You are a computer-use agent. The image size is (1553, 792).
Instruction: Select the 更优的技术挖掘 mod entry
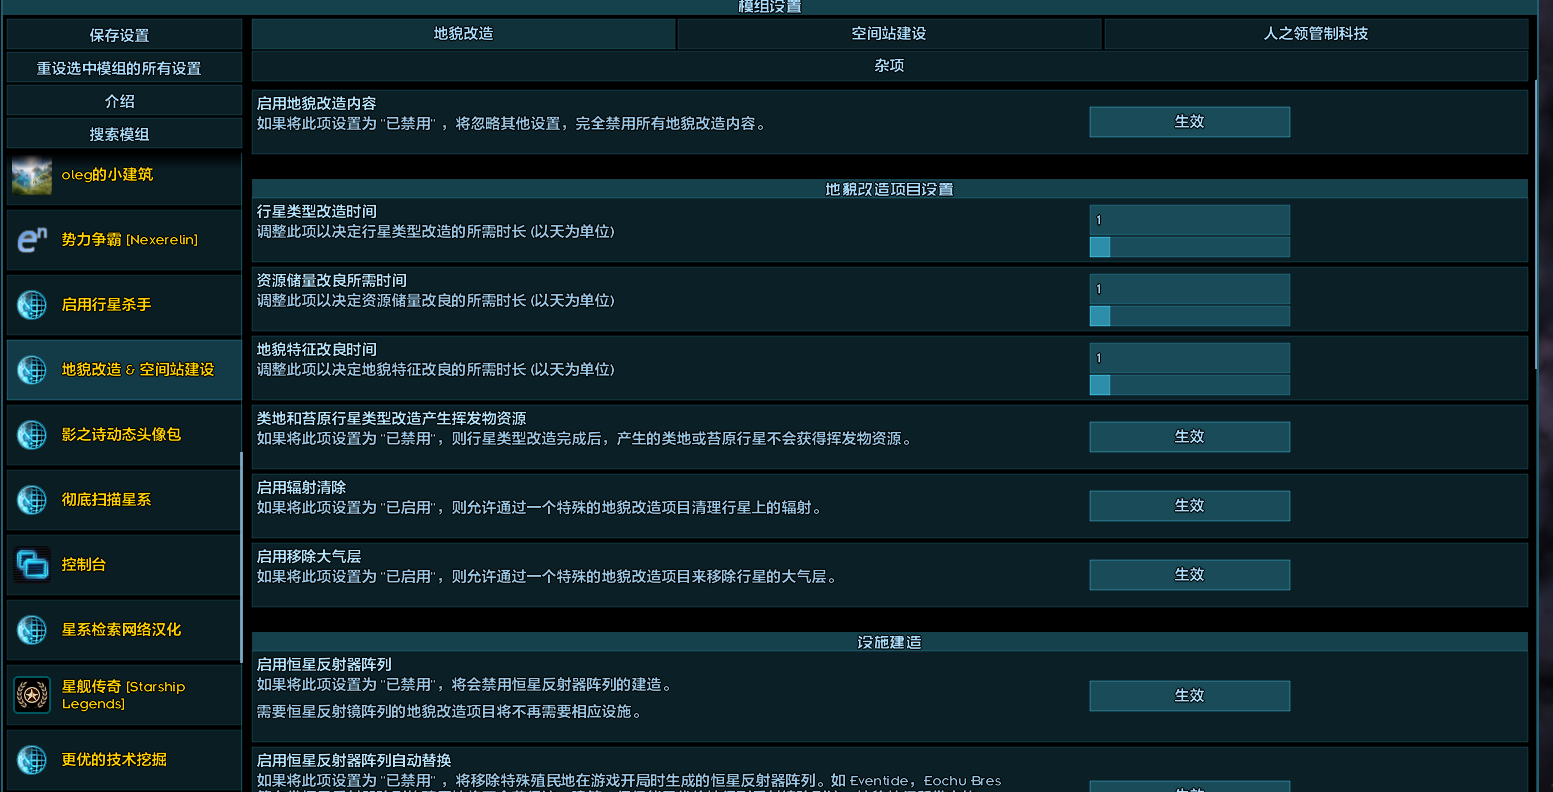(124, 760)
